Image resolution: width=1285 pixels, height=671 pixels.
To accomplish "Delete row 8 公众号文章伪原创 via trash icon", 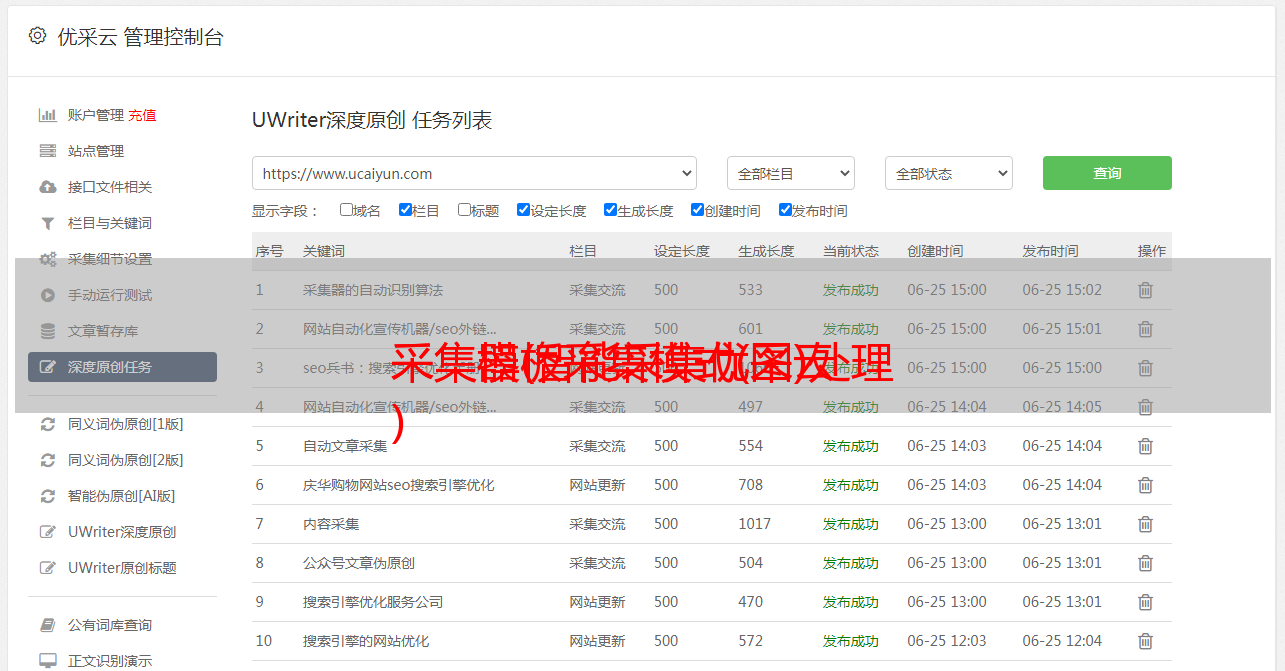I will coord(1146,563).
